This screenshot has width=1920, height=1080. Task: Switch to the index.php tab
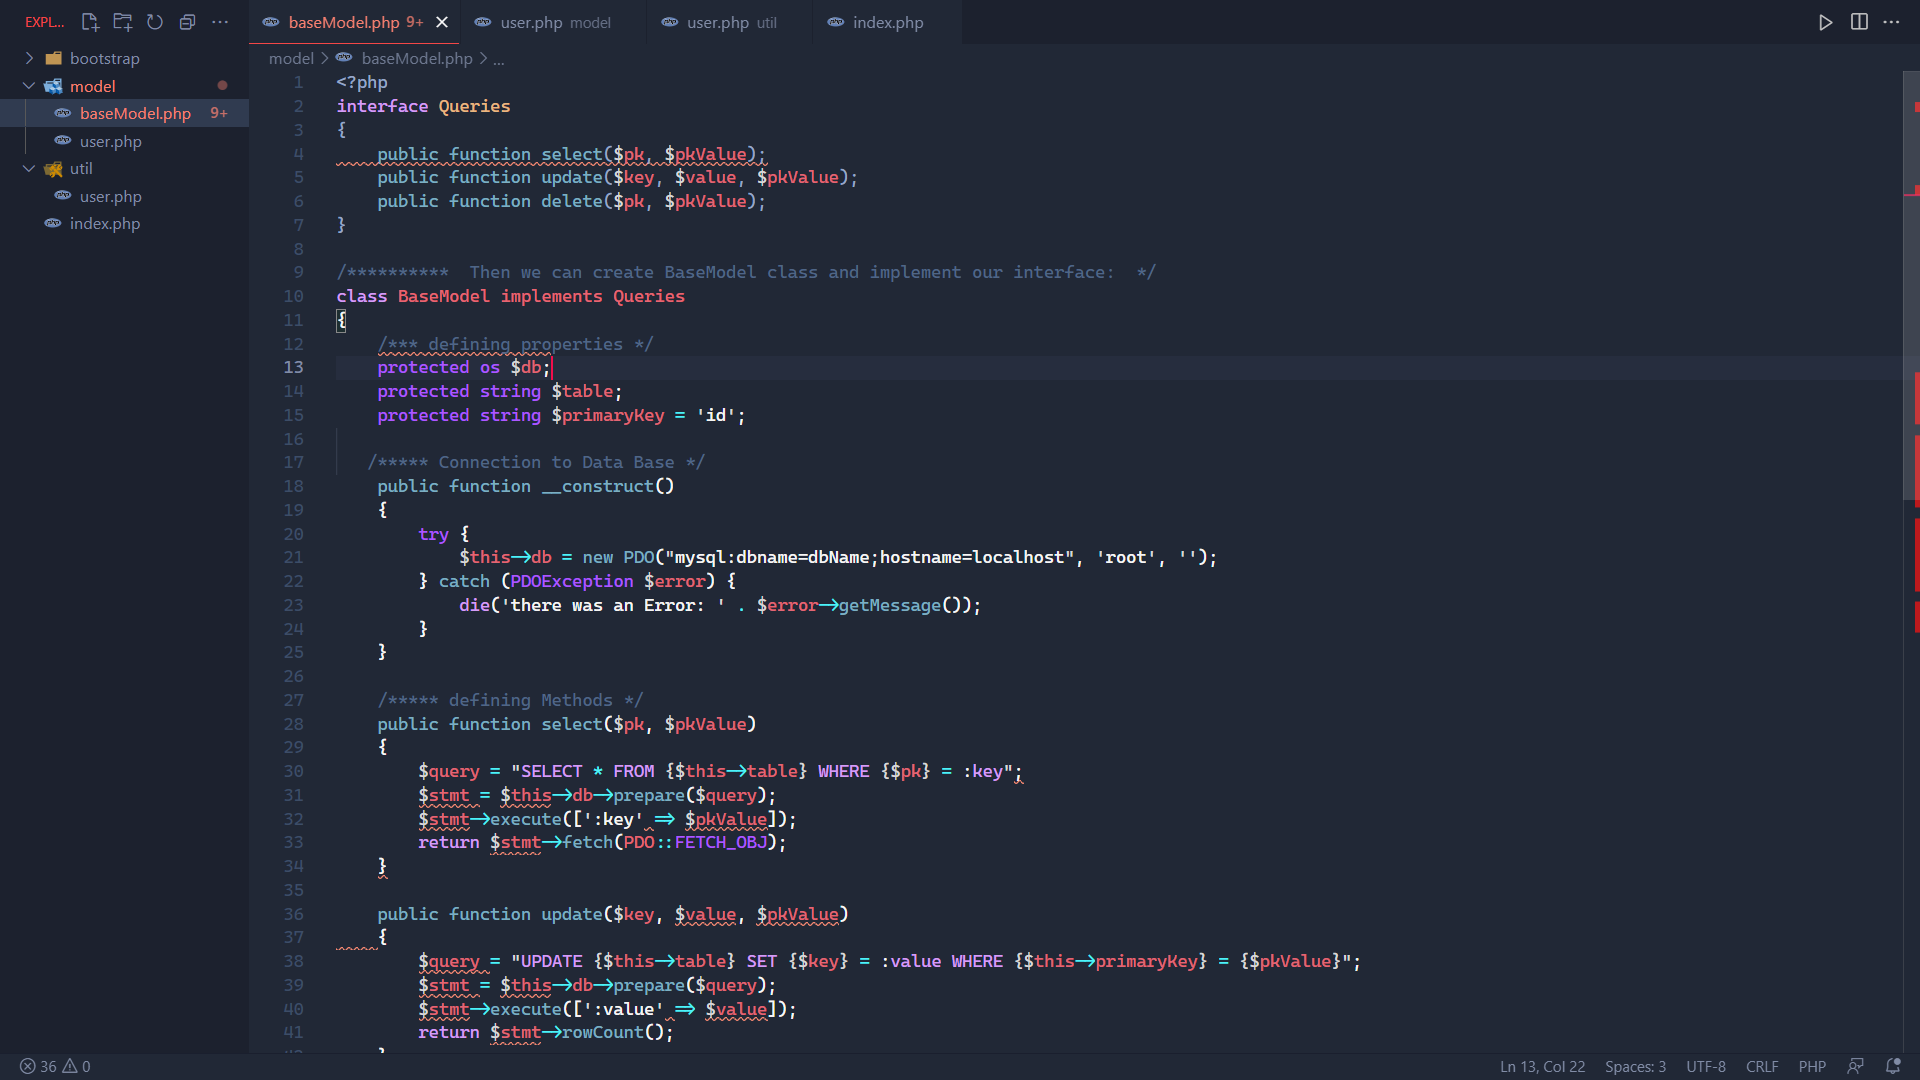click(x=886, y=22)
